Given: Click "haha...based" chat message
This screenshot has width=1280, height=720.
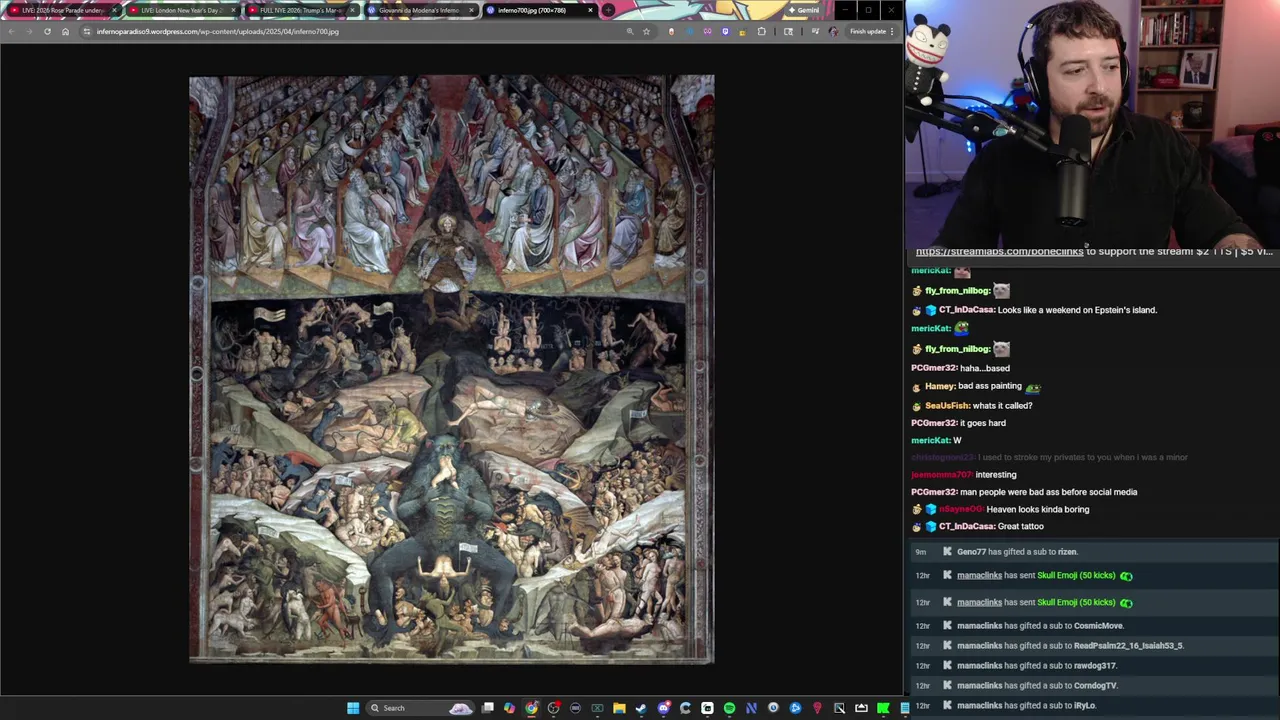Looking at the screenshot, I should tap(985, 368).
